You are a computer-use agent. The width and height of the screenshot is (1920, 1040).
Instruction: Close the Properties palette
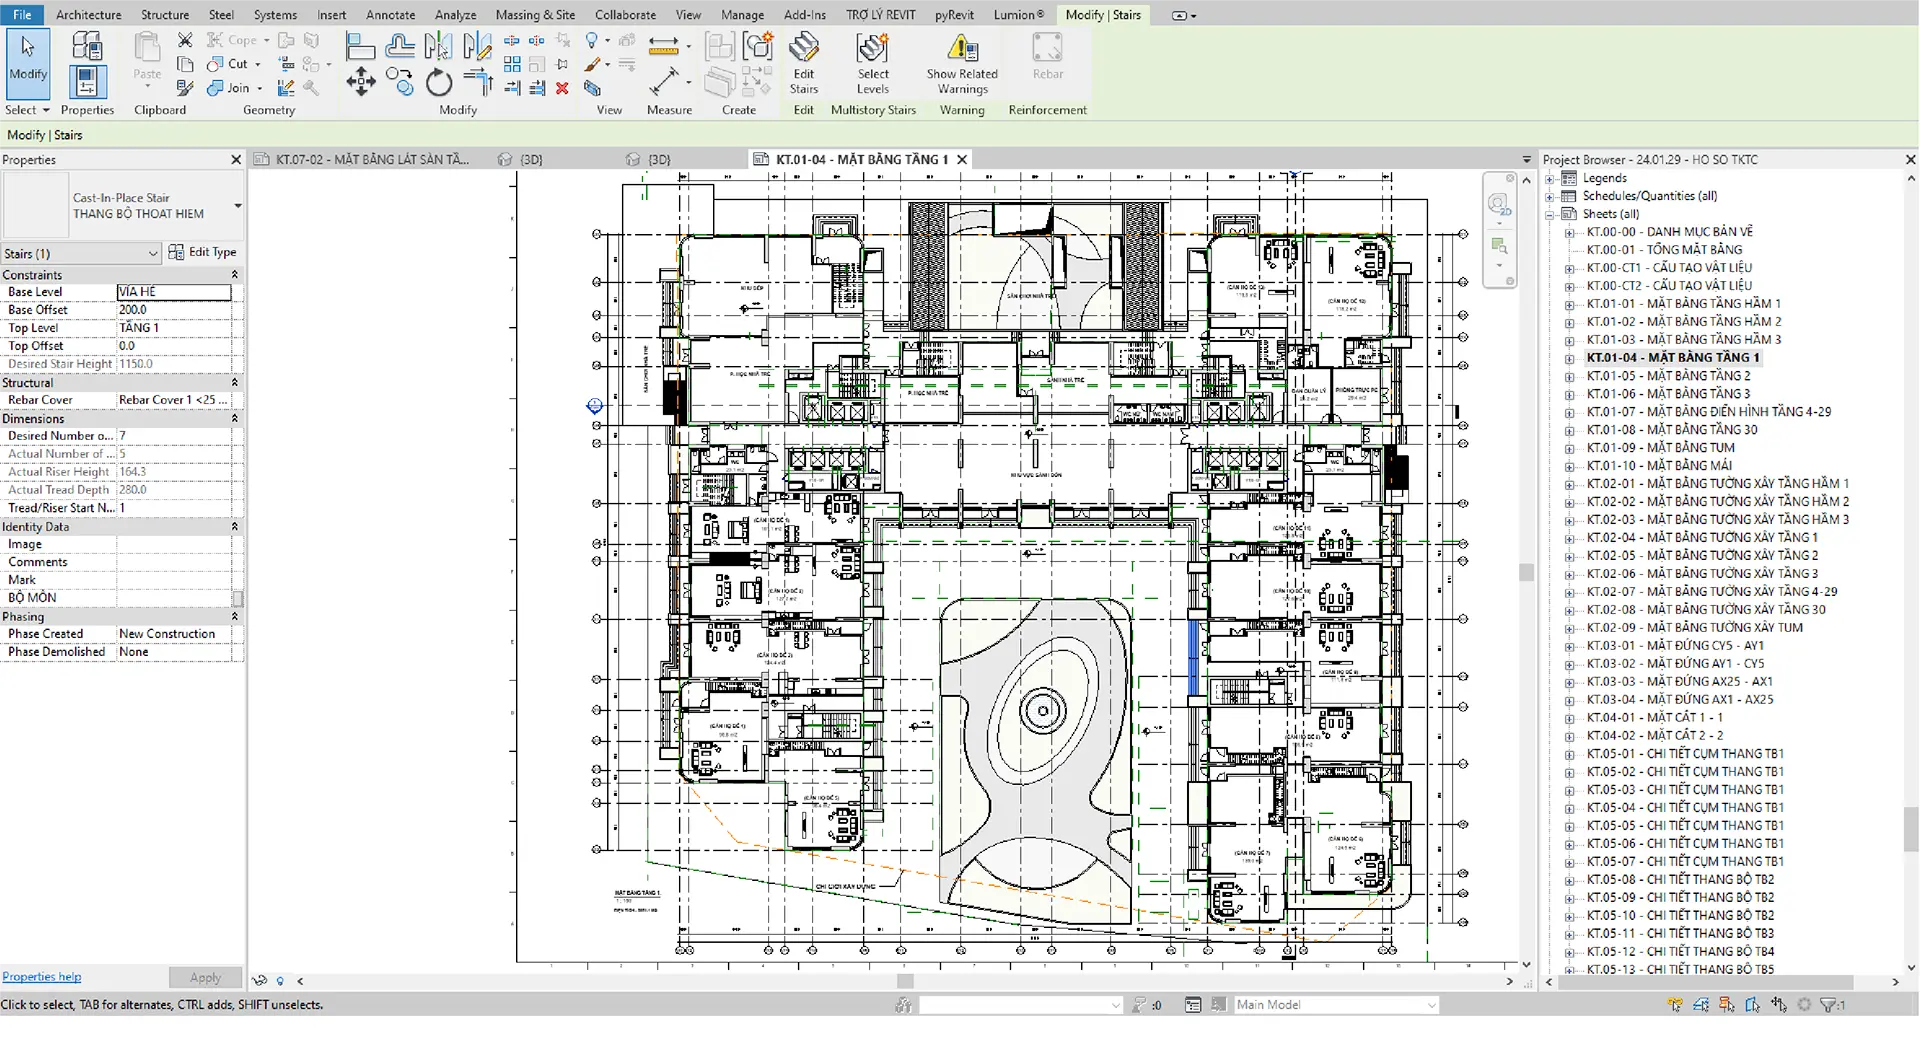(236, 160)
